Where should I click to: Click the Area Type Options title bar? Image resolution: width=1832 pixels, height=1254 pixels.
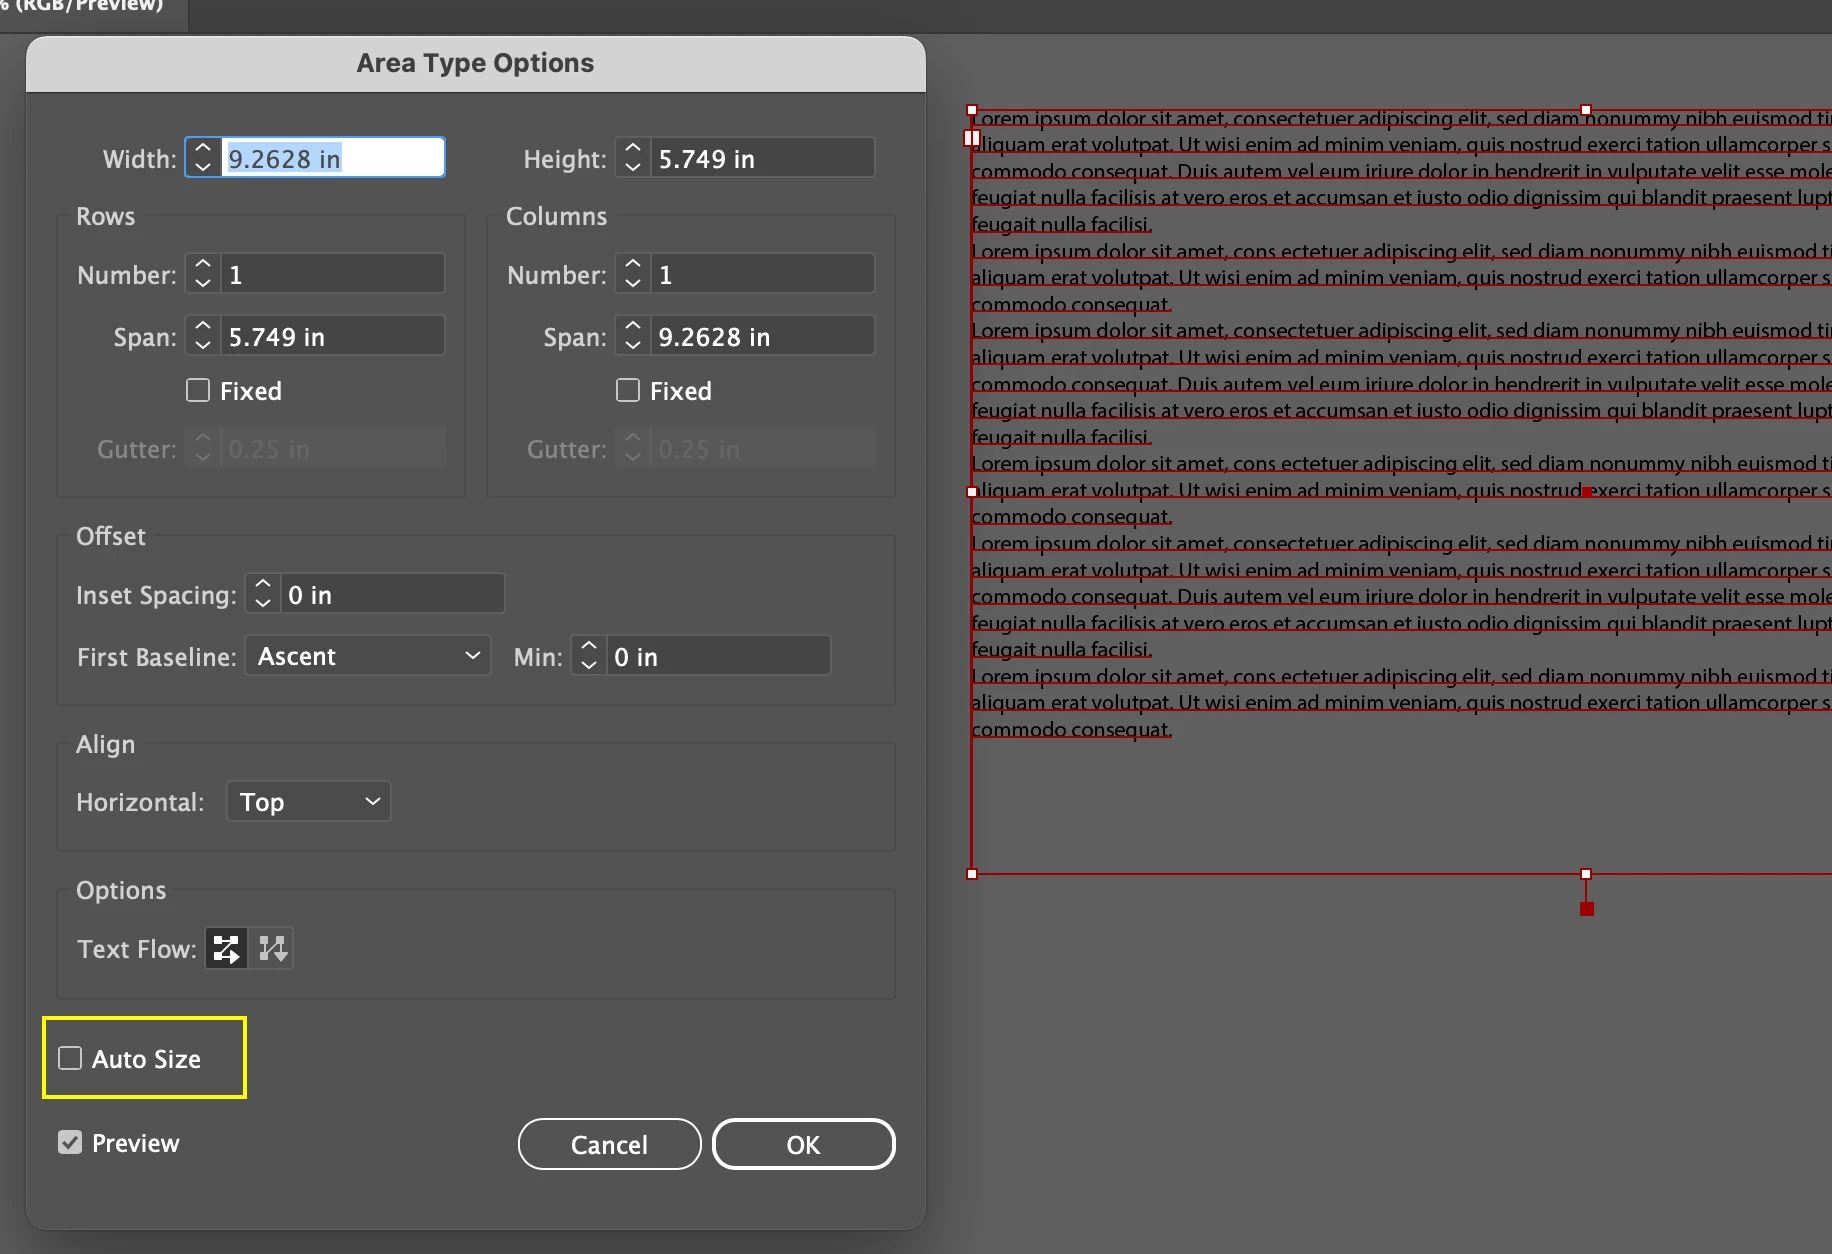point(476,63)
